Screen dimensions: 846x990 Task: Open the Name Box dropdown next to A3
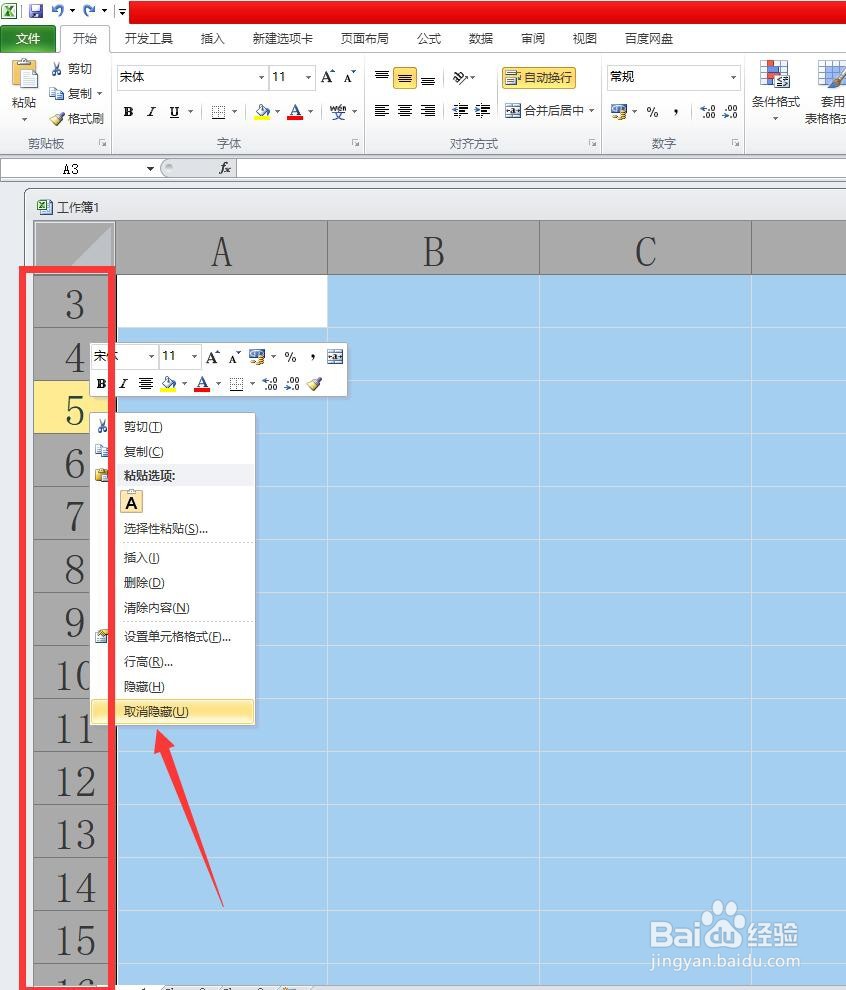[150, 169]
